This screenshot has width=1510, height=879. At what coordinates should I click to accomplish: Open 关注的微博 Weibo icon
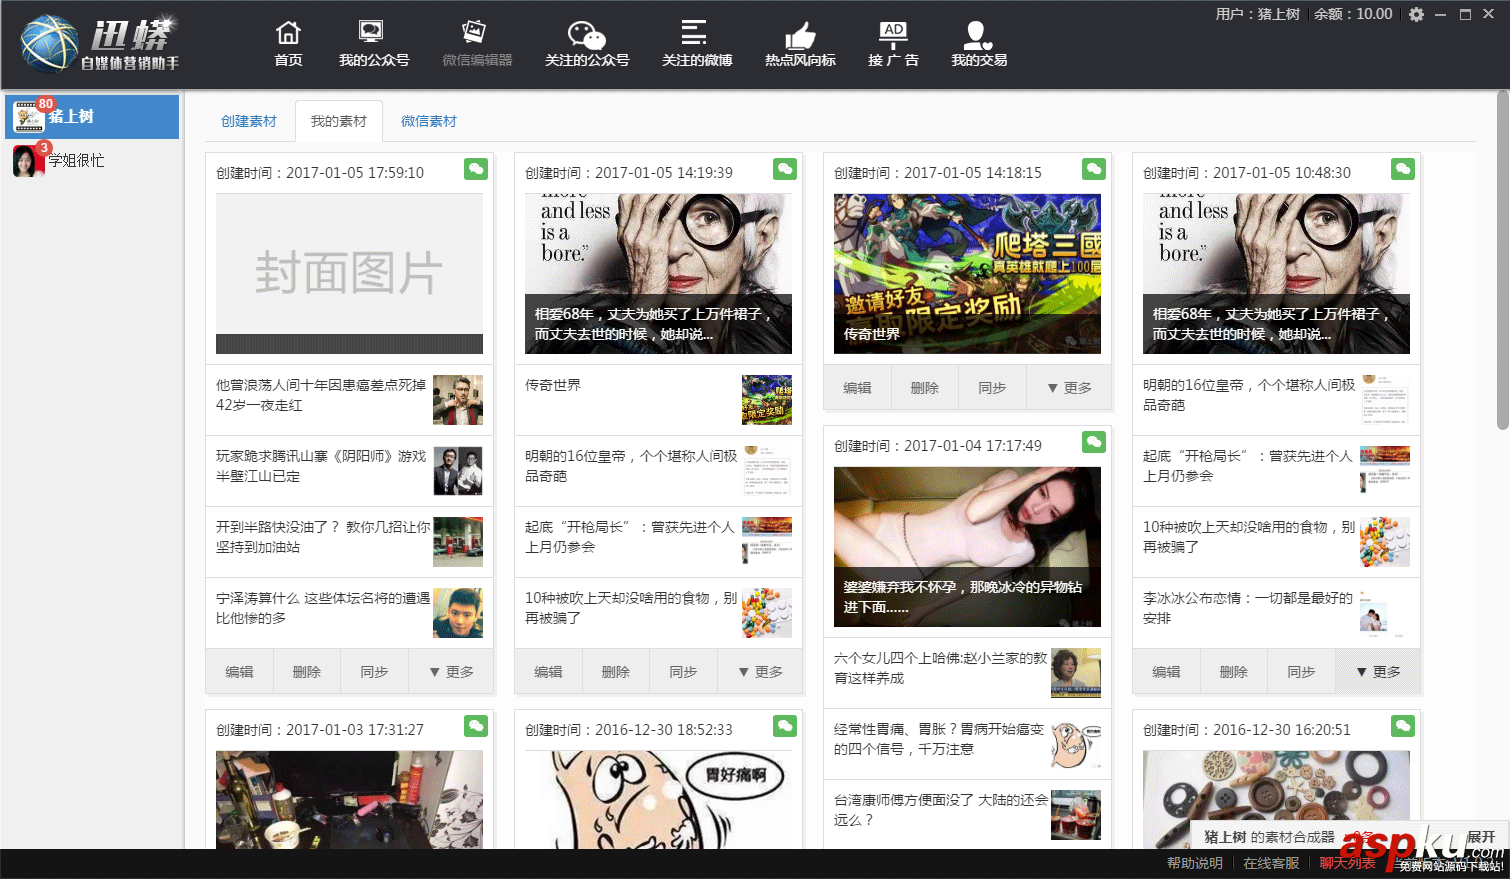pyautogui.click(x=696, y=42)
